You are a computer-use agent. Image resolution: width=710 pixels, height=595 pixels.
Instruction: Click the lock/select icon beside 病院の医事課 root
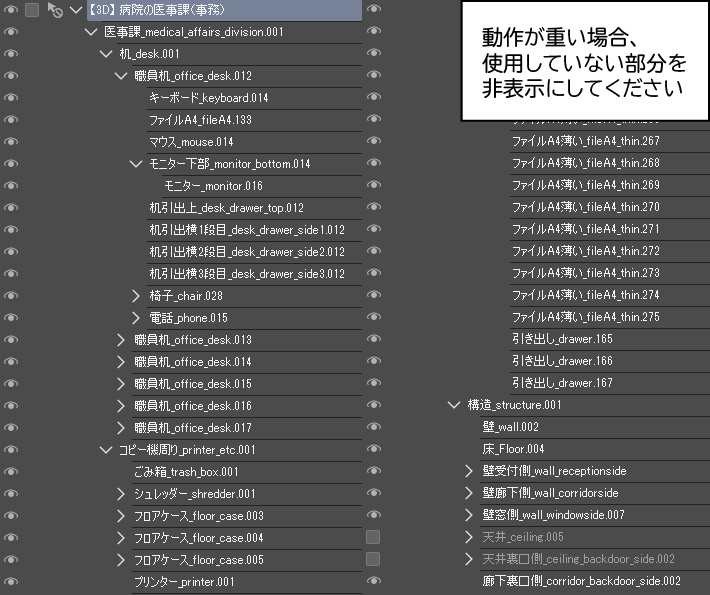point(55,10)
